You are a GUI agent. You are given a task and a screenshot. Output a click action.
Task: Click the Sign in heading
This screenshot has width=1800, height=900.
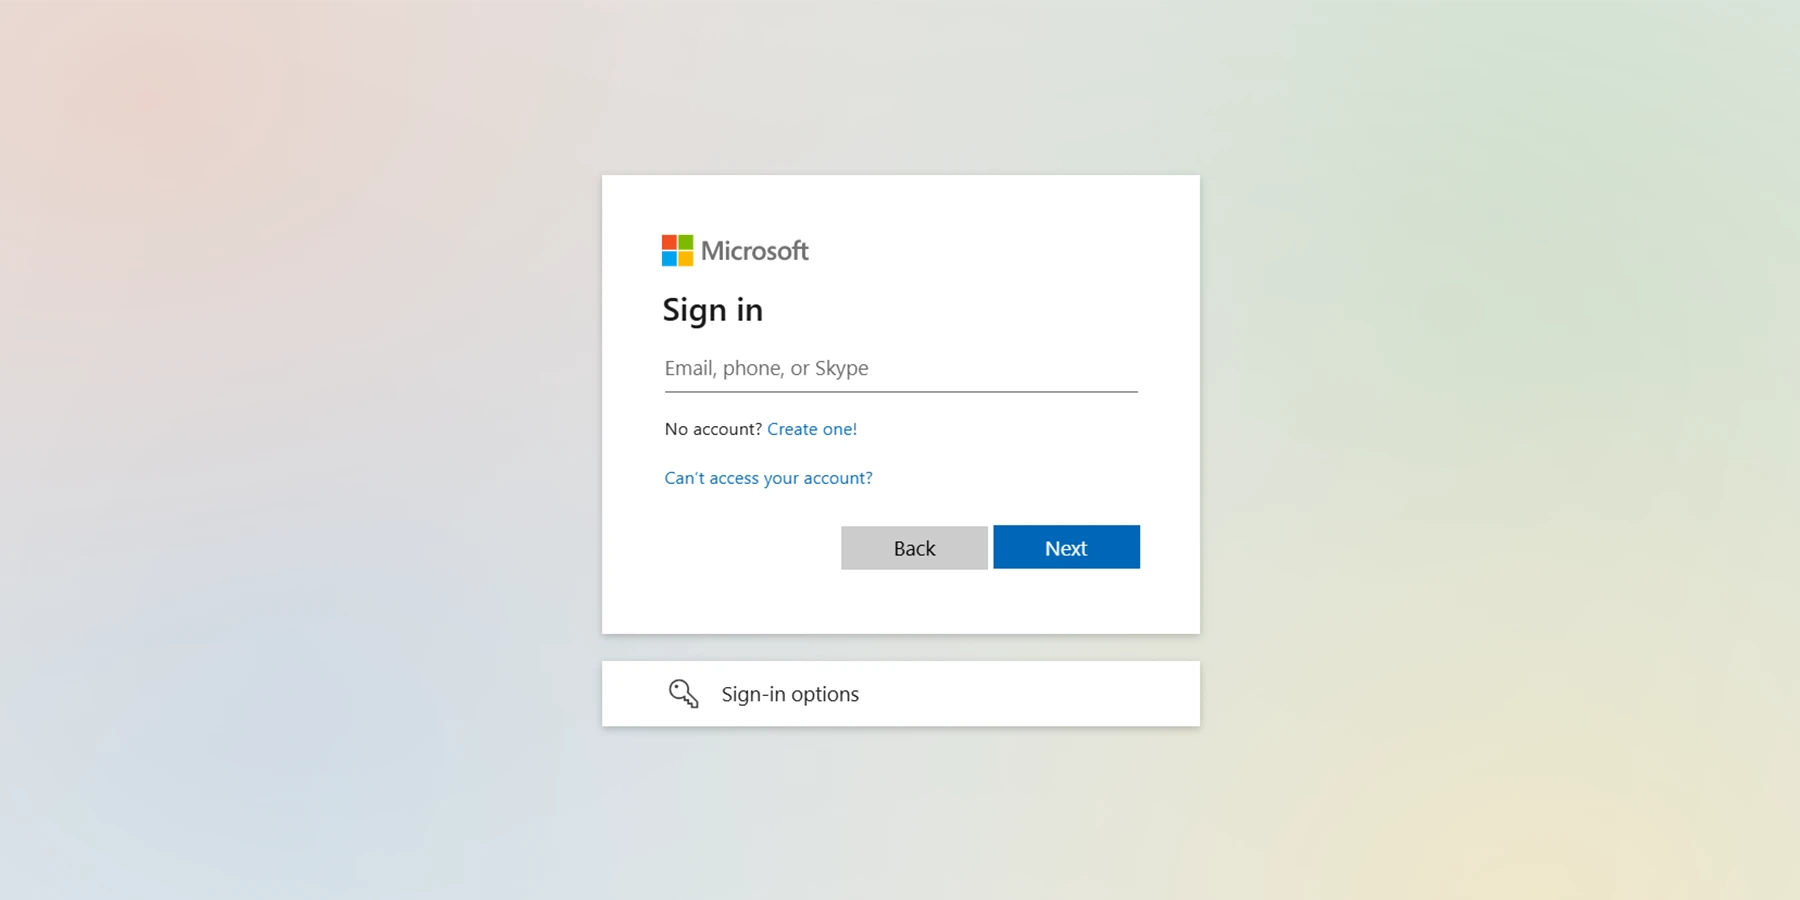pyautogui.click(x=712, y=310)
